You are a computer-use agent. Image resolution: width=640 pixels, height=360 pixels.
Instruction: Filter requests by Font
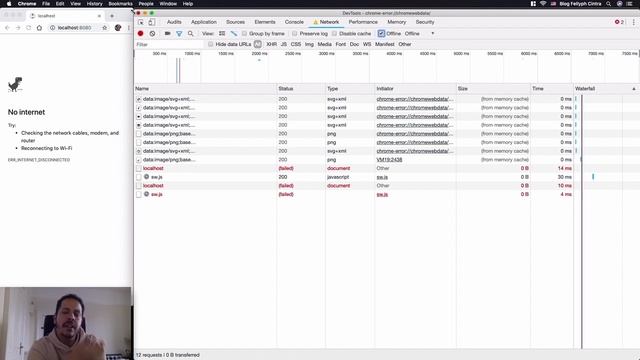tap(340, 44)
